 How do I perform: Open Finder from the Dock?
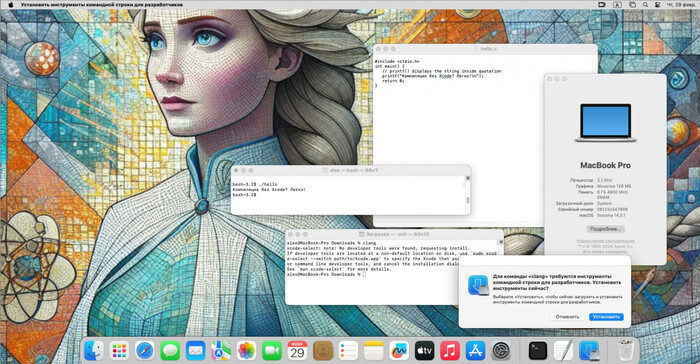(94, 351)
